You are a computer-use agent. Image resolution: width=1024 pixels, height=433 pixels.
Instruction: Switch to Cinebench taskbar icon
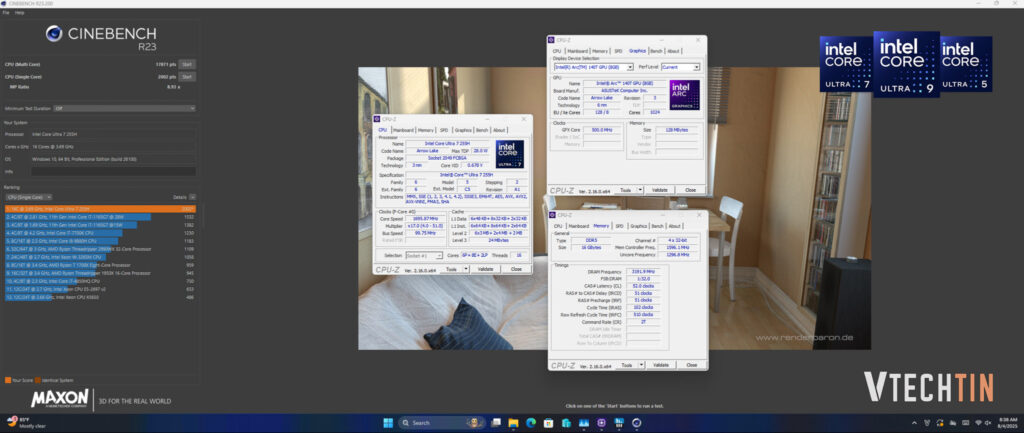click(x=637, y=423)
